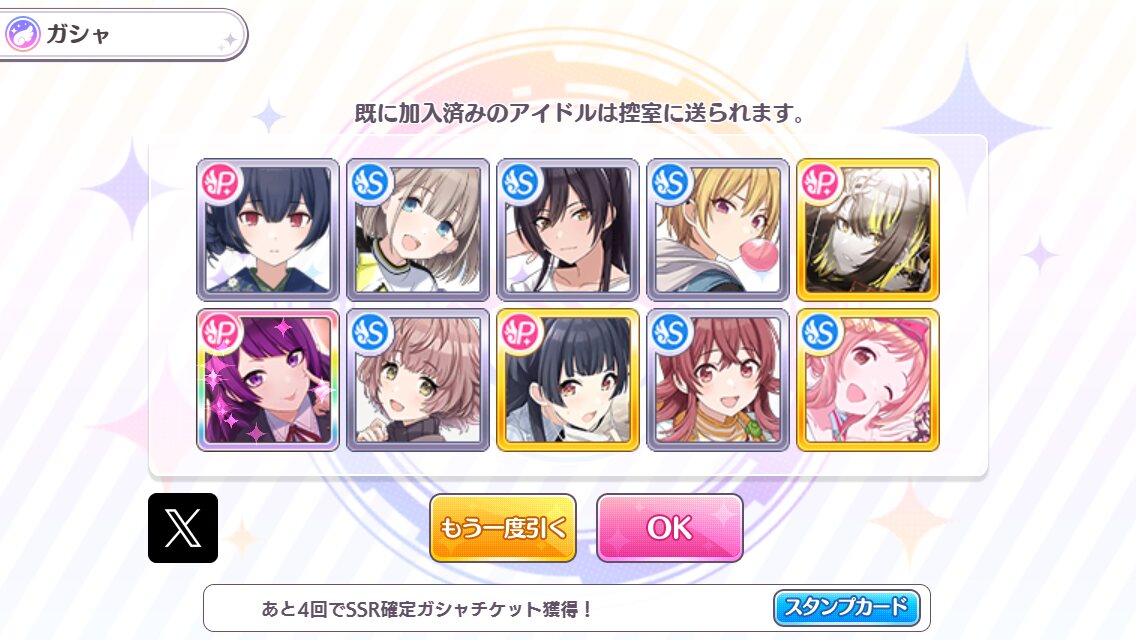Image resolution: width=1136 pixels, height=640 pixels.
Task: Select the P card with short dark-blue hair
Action: (268, 229)
